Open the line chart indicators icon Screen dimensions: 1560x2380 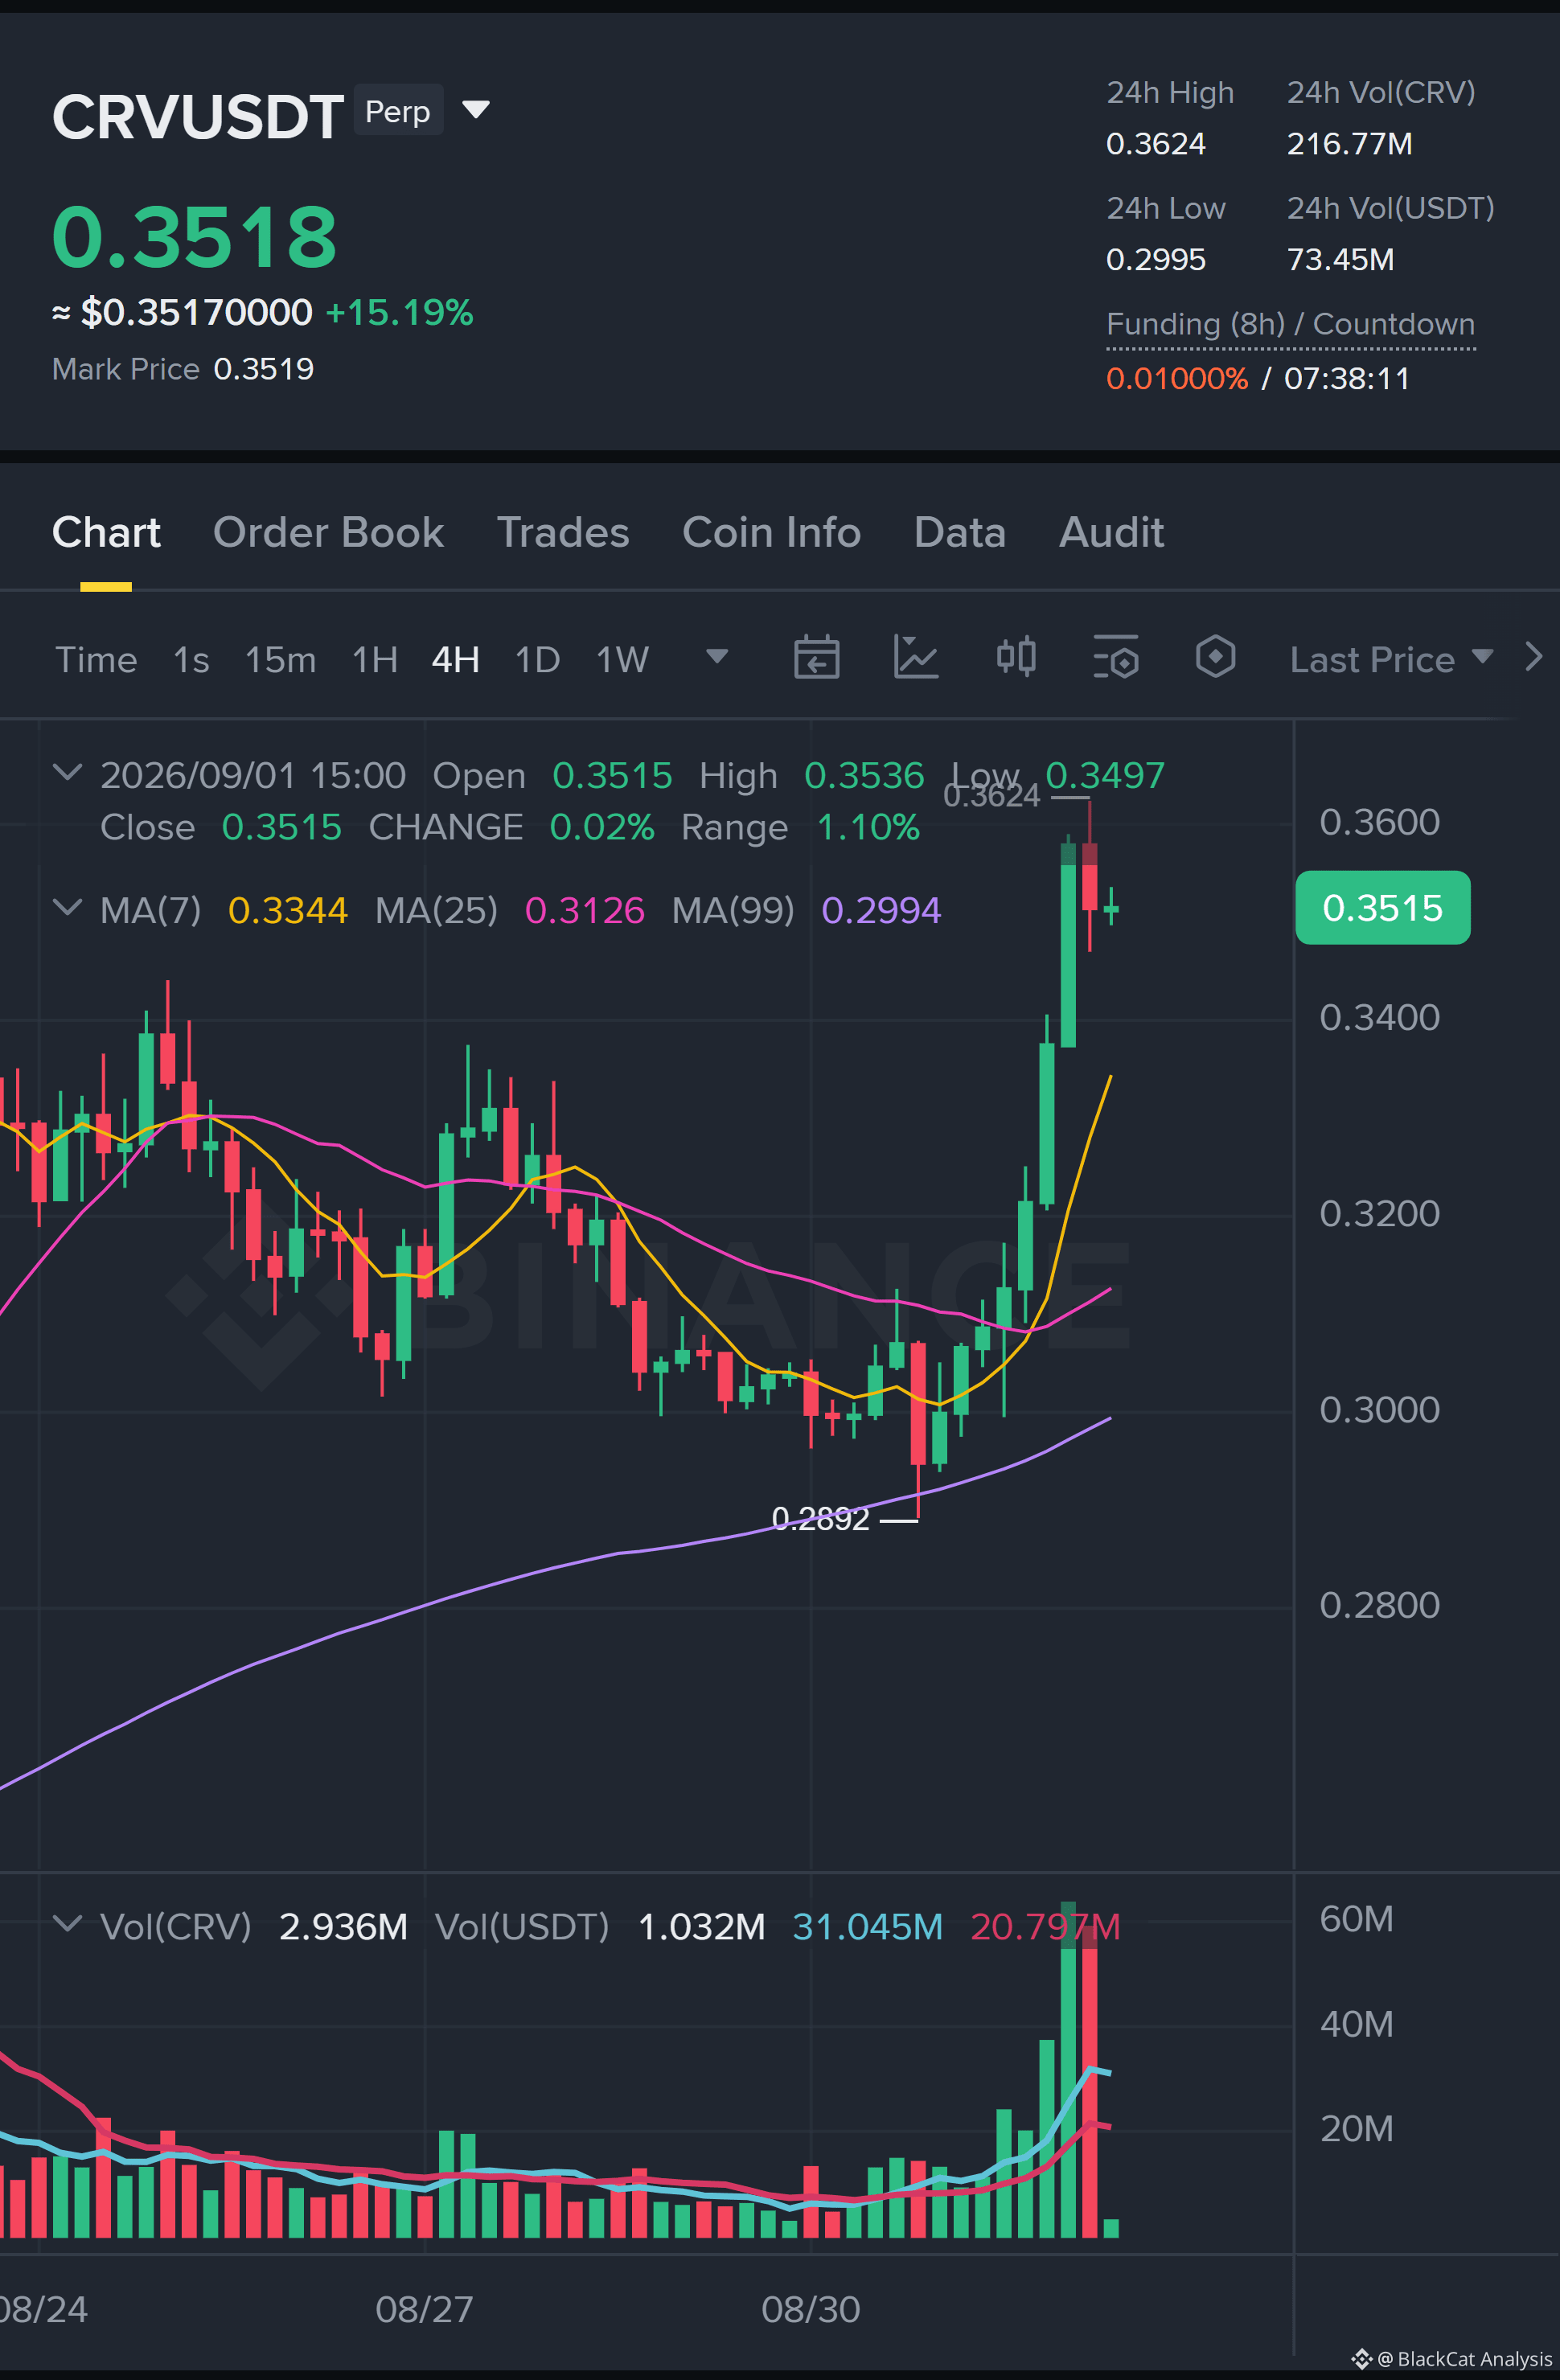tap(915, 658)
